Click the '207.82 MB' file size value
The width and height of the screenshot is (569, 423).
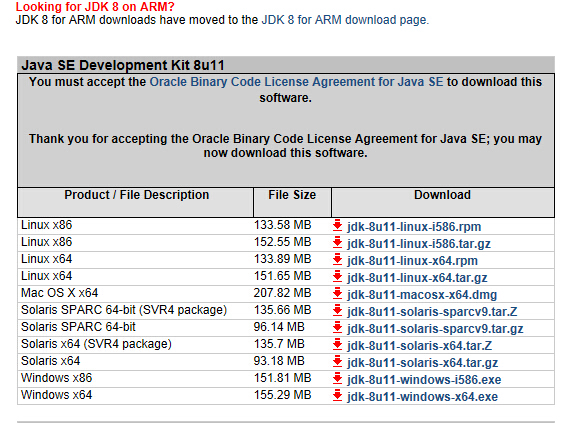pyautogui.click(x=282, y=293)
